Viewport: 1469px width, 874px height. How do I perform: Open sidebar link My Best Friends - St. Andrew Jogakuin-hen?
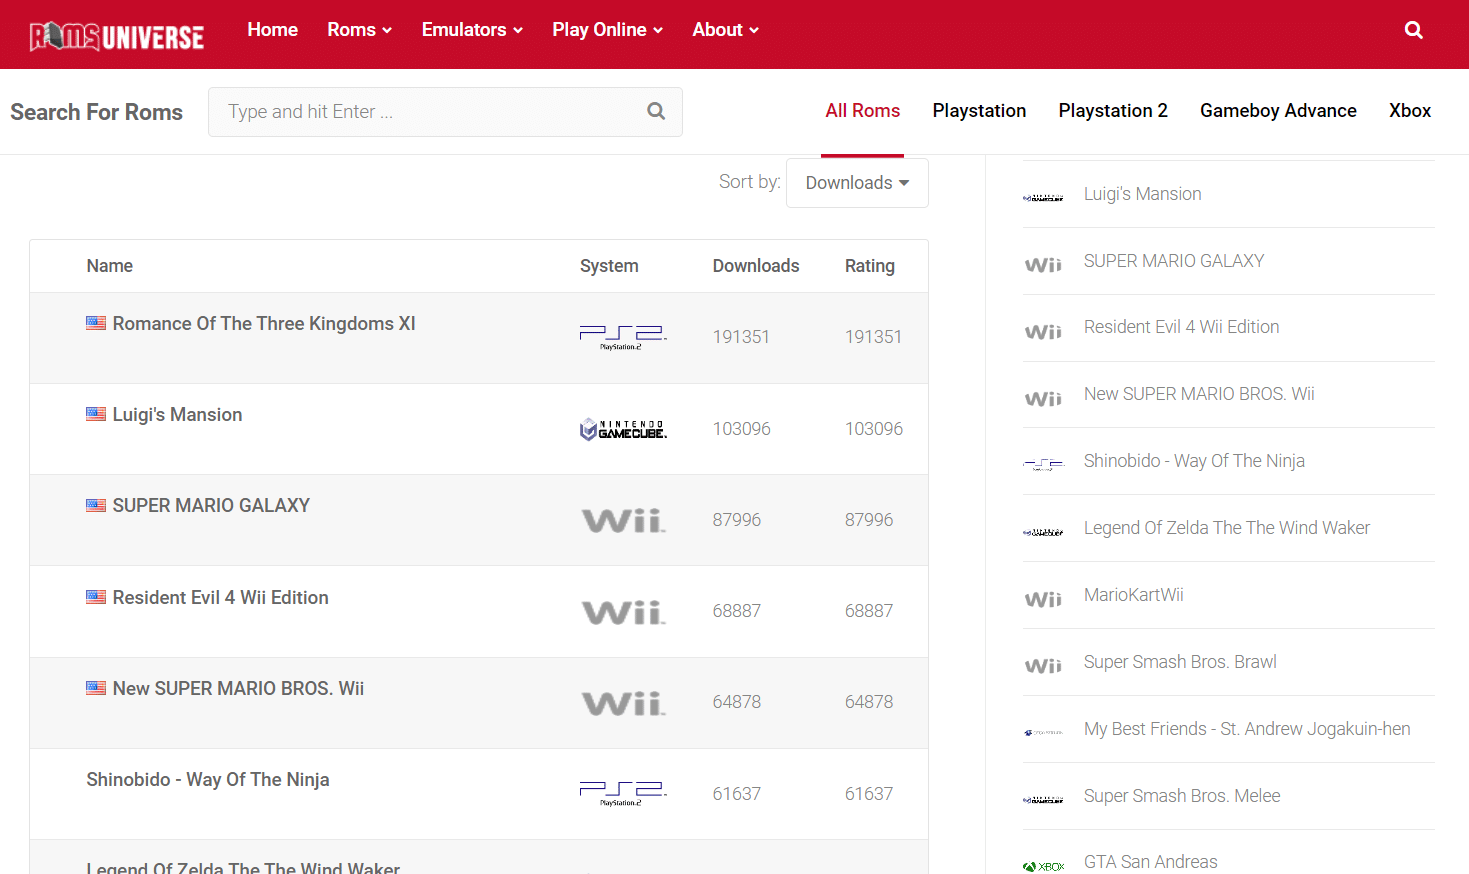[1247, 729]
